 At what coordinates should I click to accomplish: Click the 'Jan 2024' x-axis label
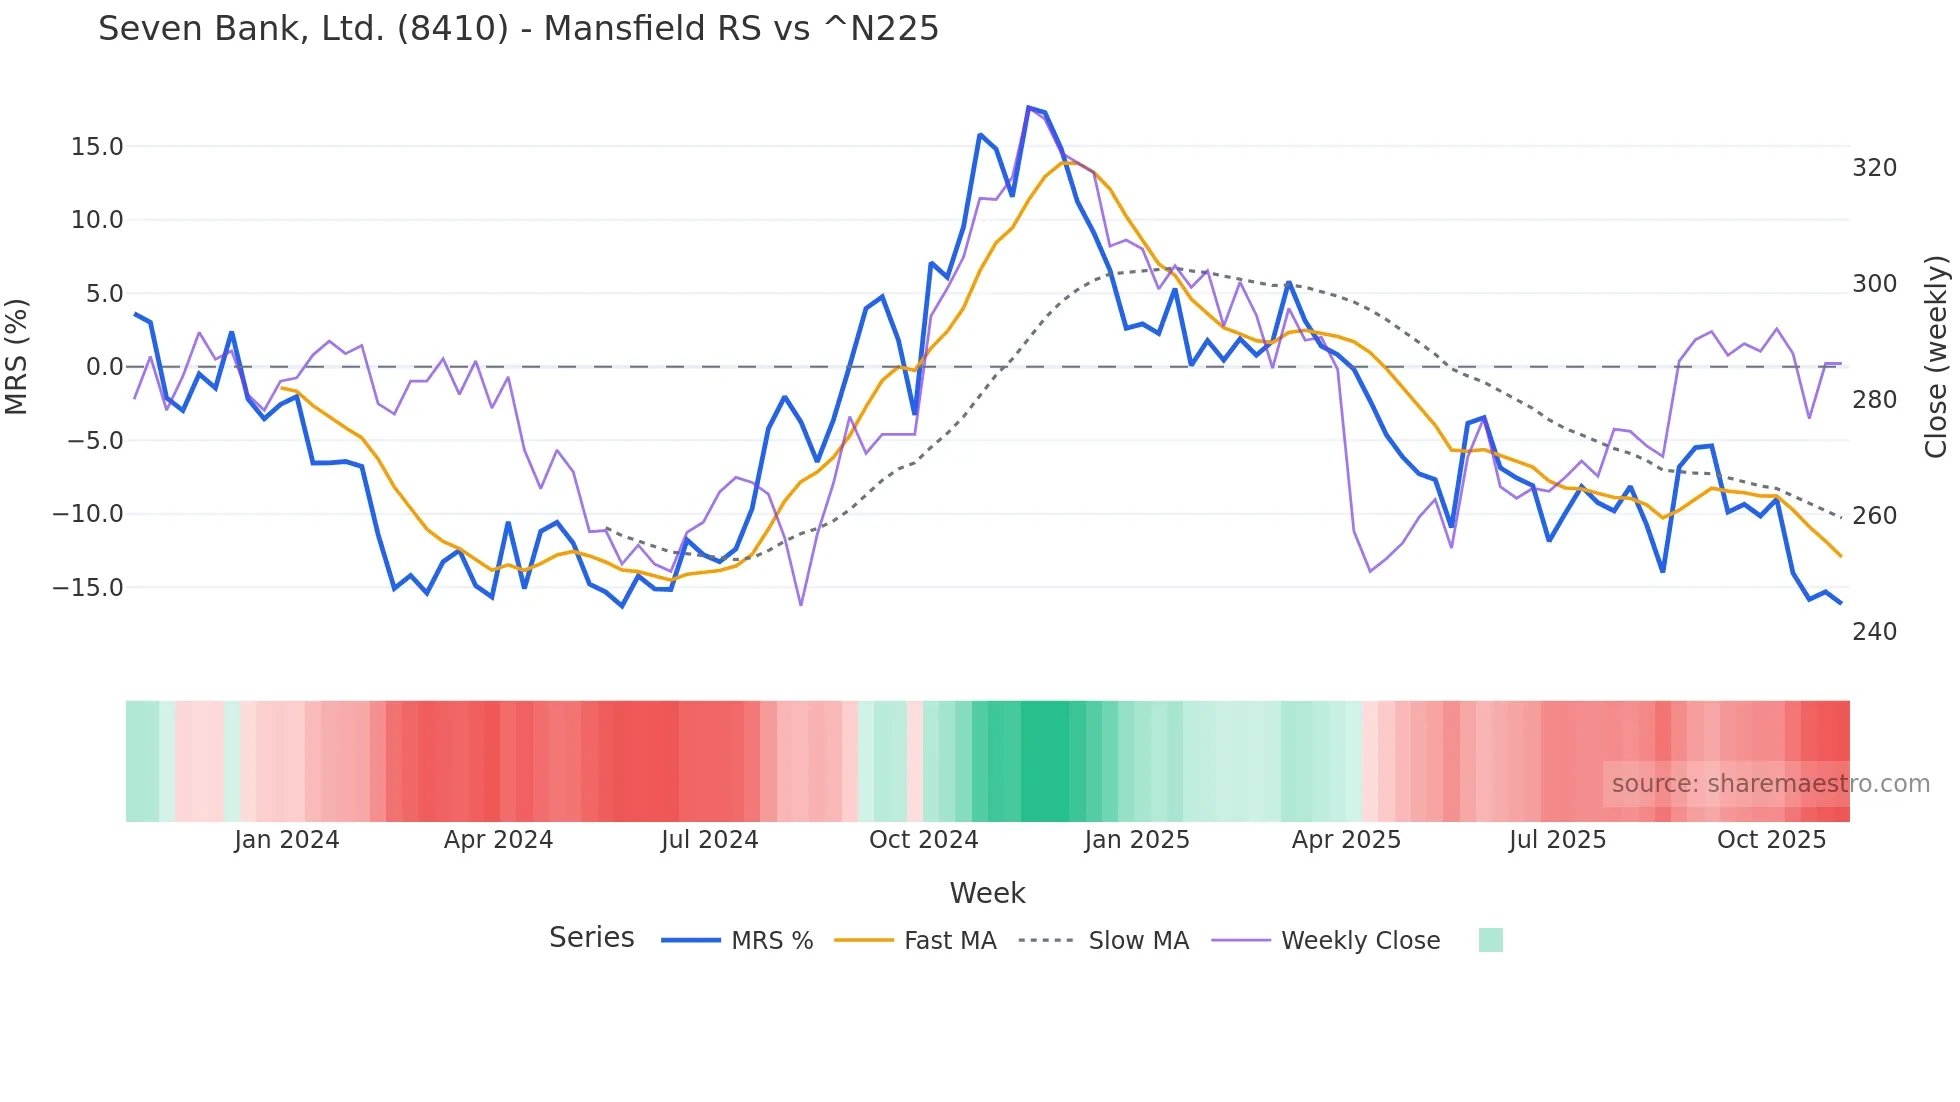coord(287,839)
